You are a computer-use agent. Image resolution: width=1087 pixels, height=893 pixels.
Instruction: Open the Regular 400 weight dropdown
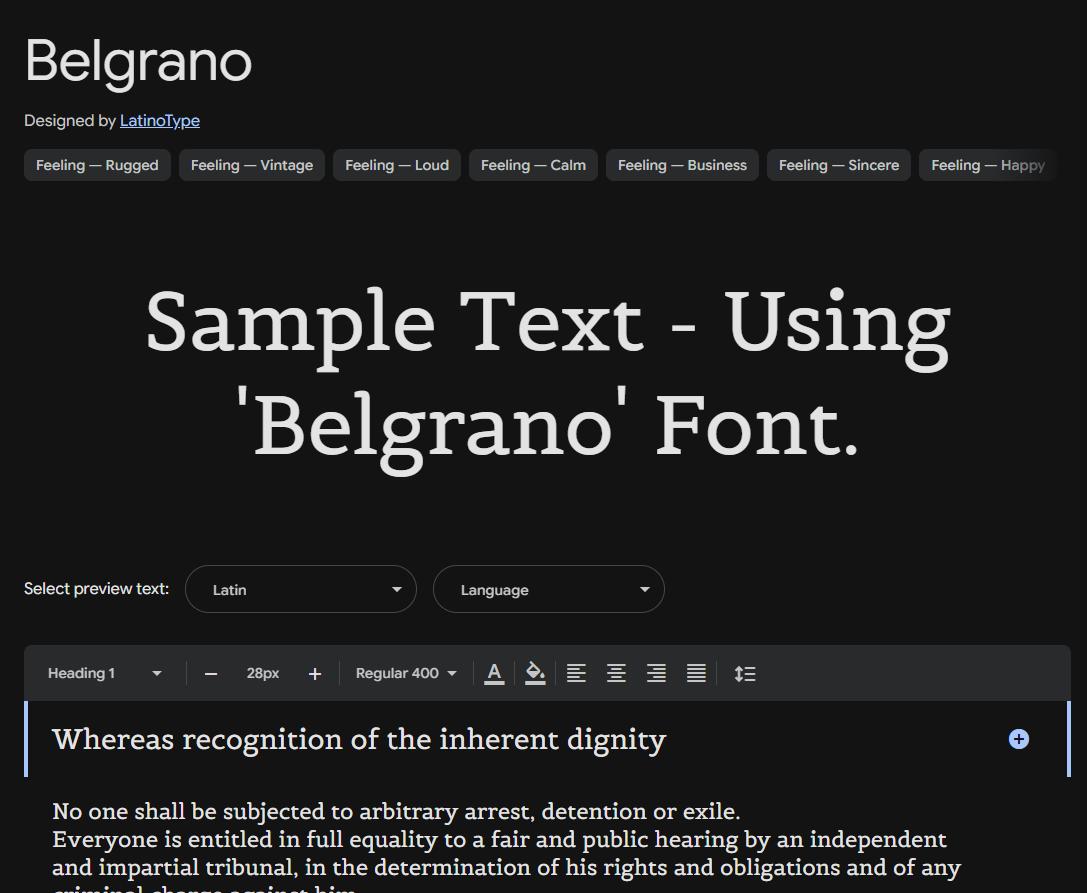pos(406,673)
